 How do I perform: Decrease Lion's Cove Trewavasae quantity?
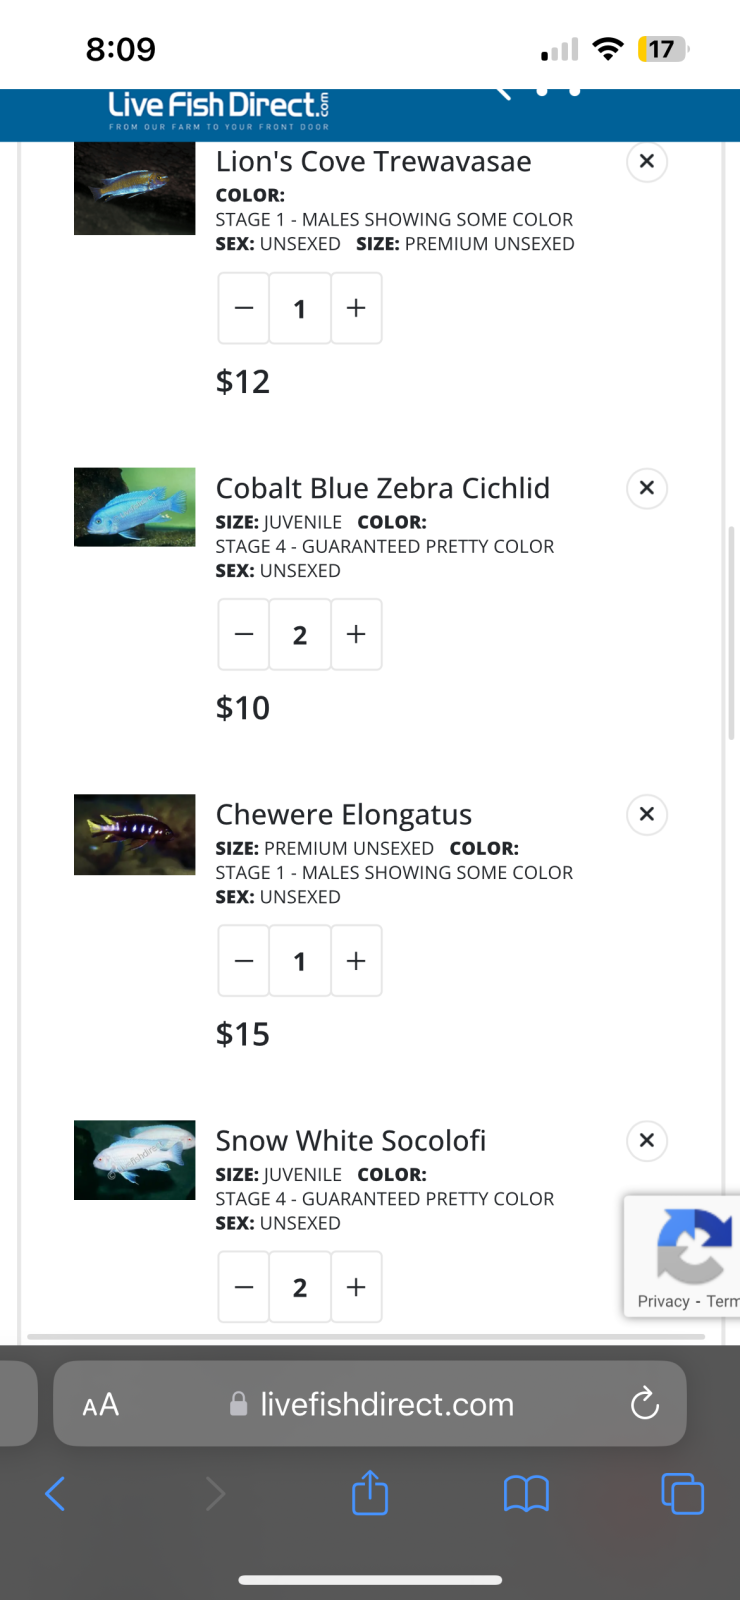coord(244,308)
